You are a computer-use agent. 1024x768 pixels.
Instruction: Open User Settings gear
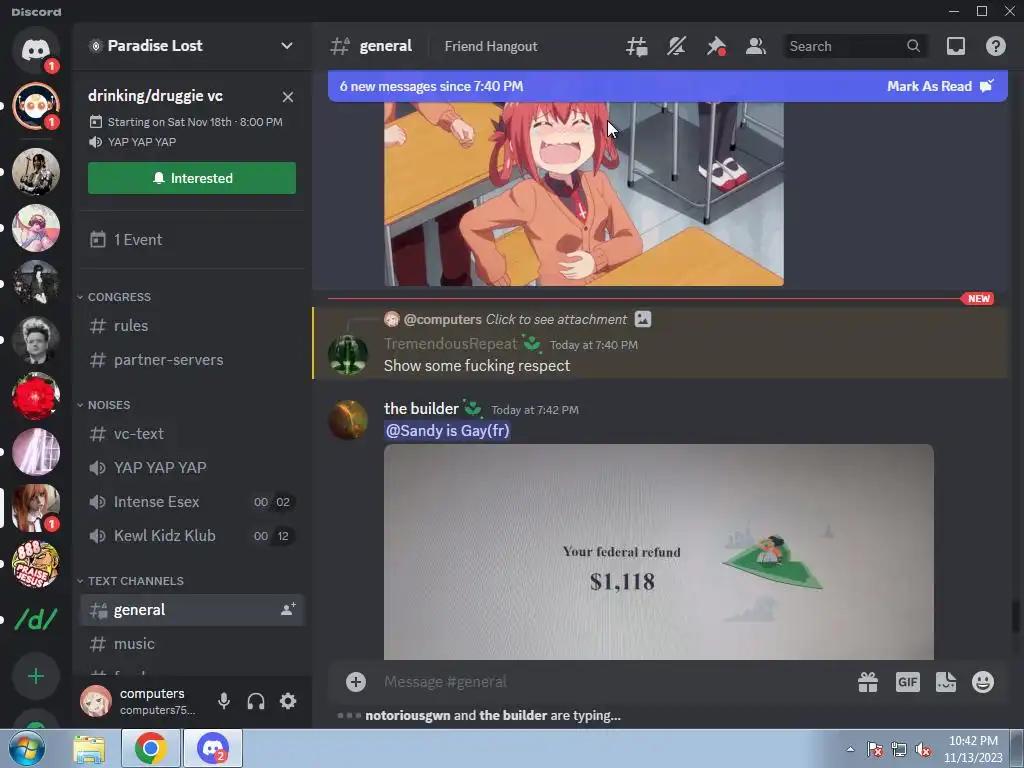coord(288,701)
